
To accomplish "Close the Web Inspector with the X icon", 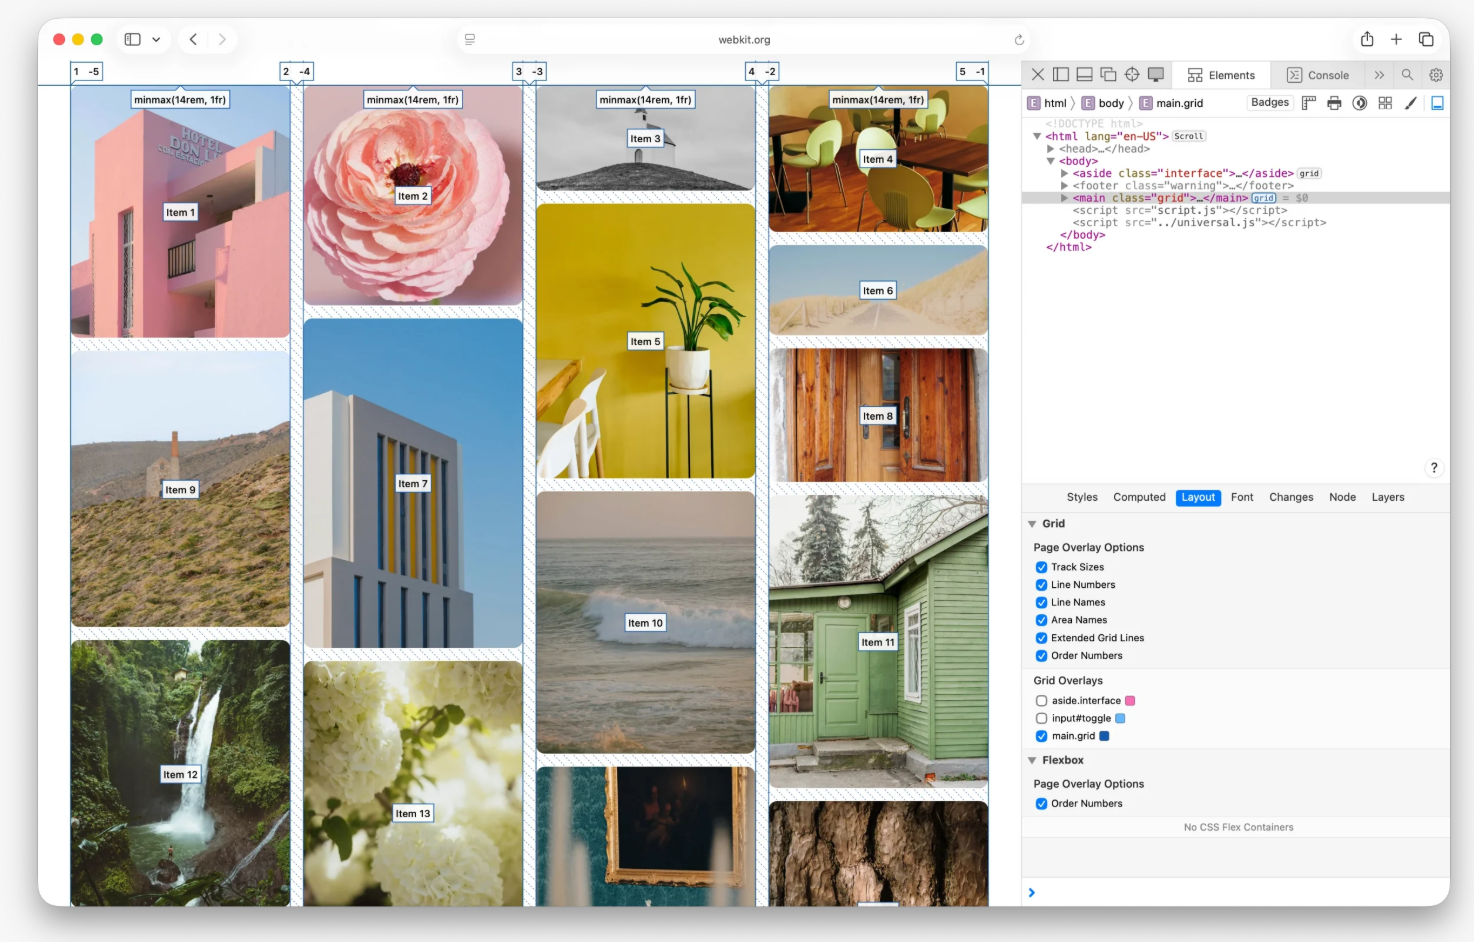I will (x=1038, y=75).
